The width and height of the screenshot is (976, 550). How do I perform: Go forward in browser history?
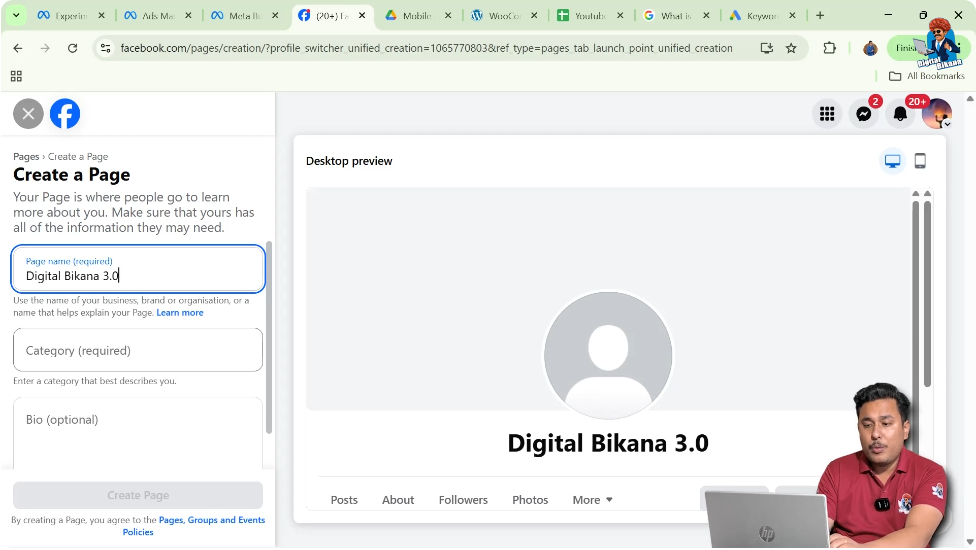click(x=45, y=48)
